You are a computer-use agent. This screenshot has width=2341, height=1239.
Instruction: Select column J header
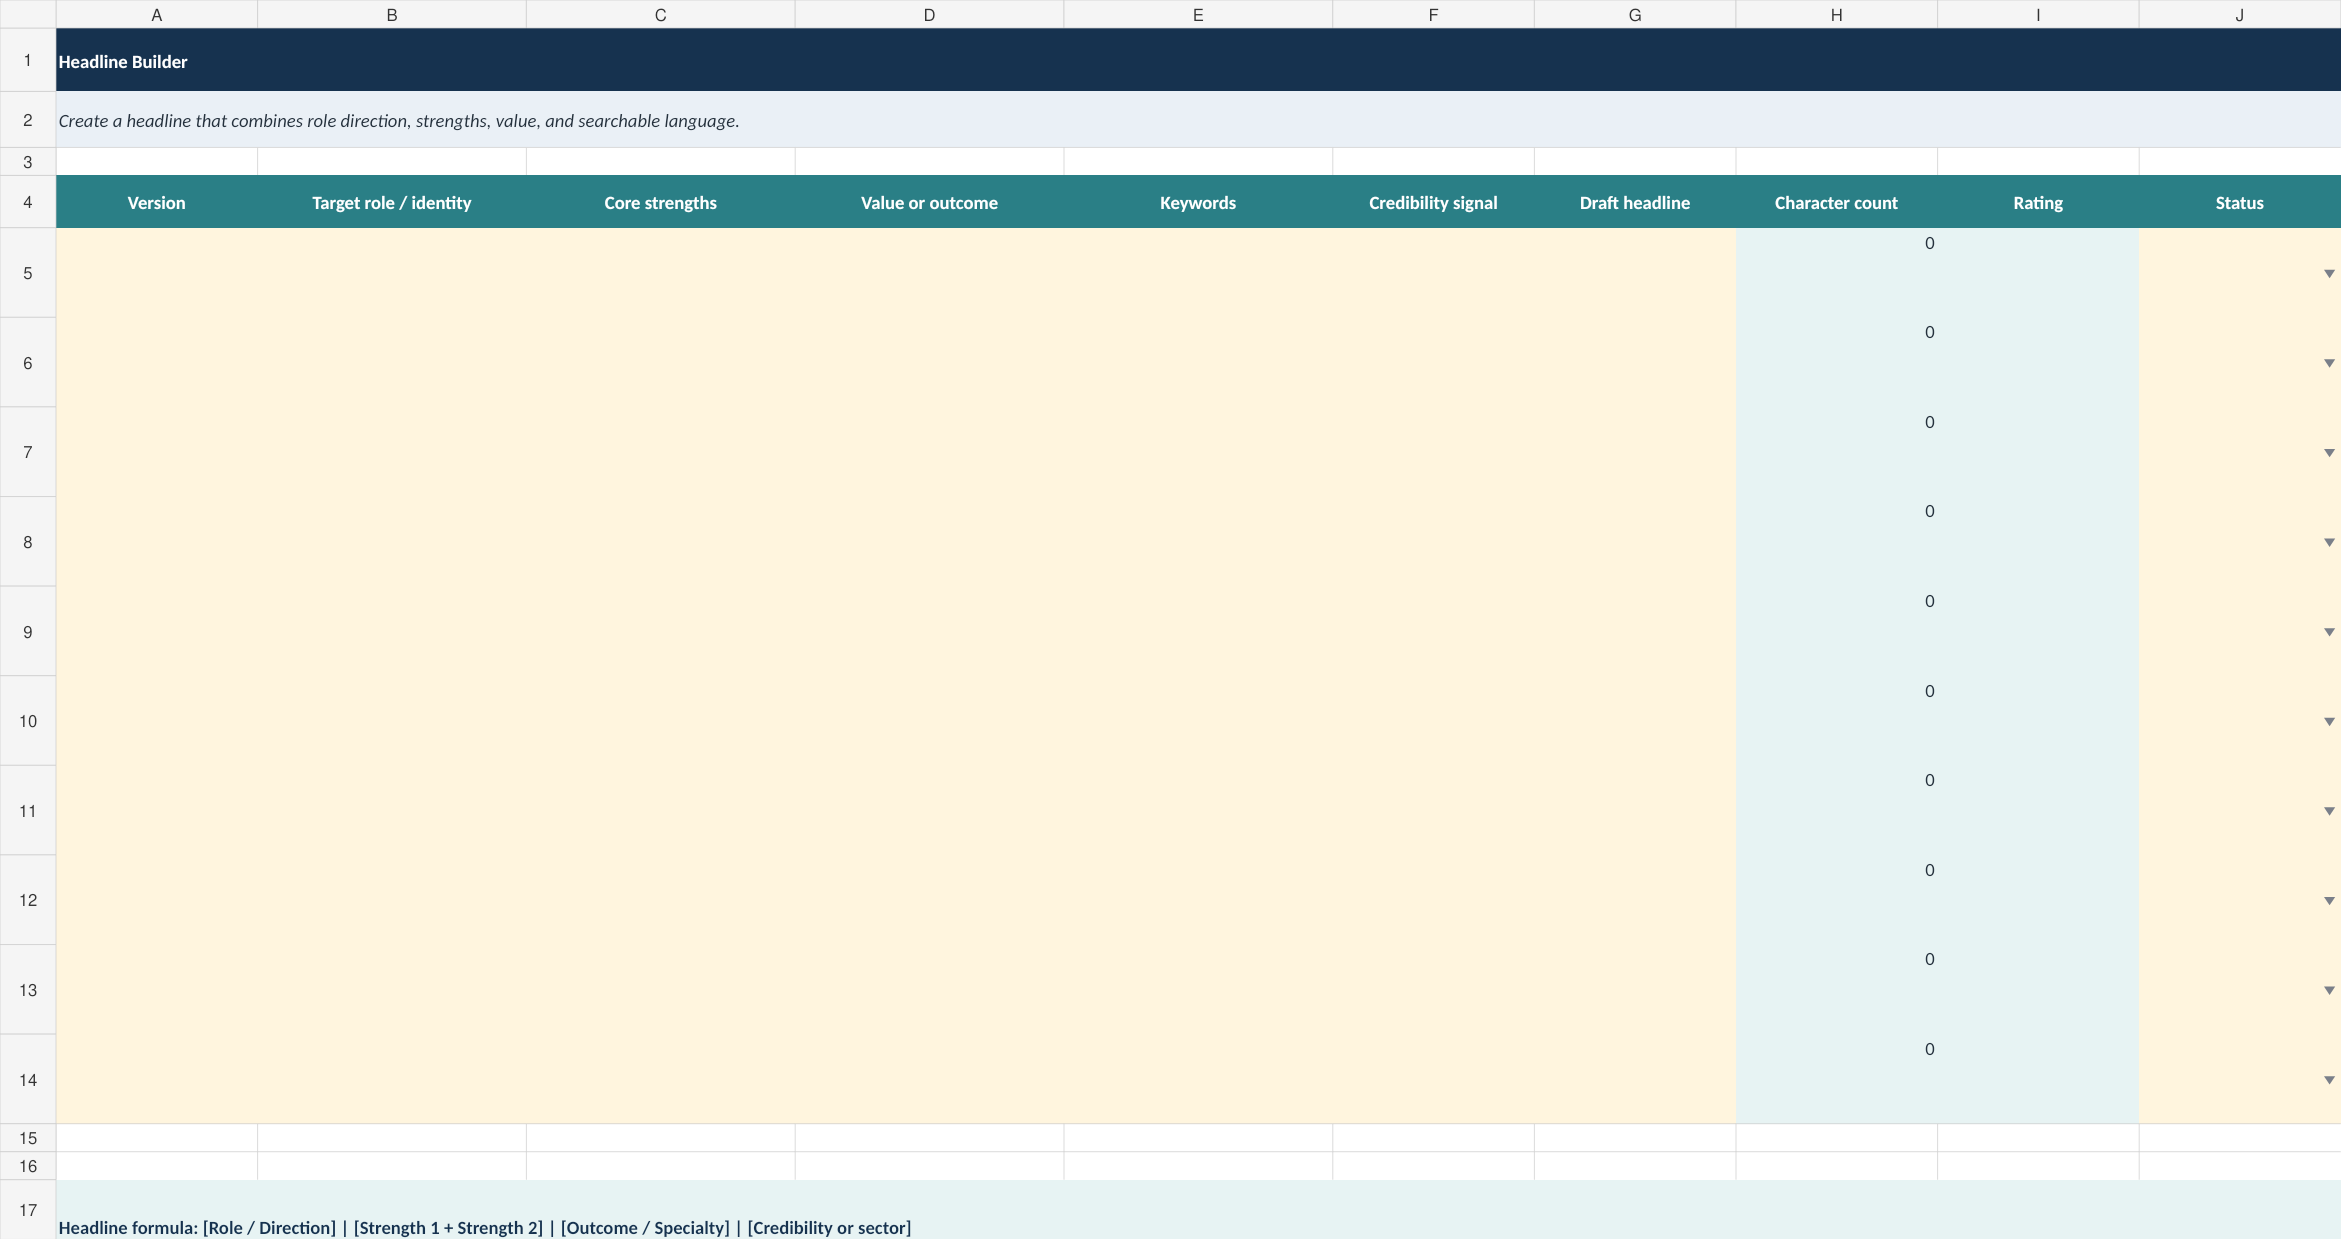tap(2240, 14)
